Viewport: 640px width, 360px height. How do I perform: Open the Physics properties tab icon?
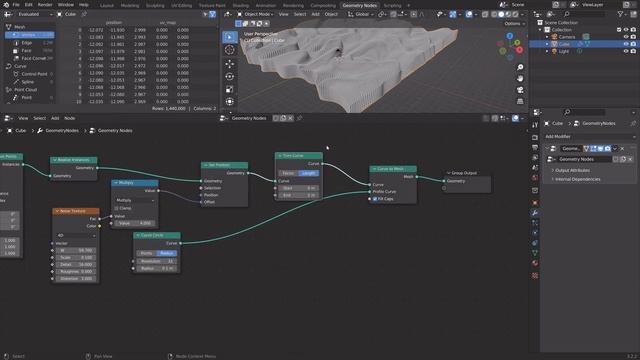click(535, 233)
